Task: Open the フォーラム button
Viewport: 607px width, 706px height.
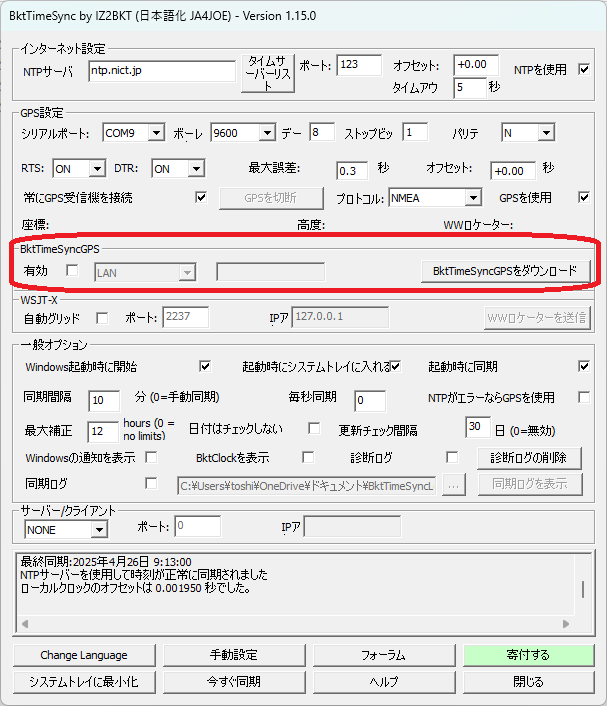Action: click(x=384, y=655)
